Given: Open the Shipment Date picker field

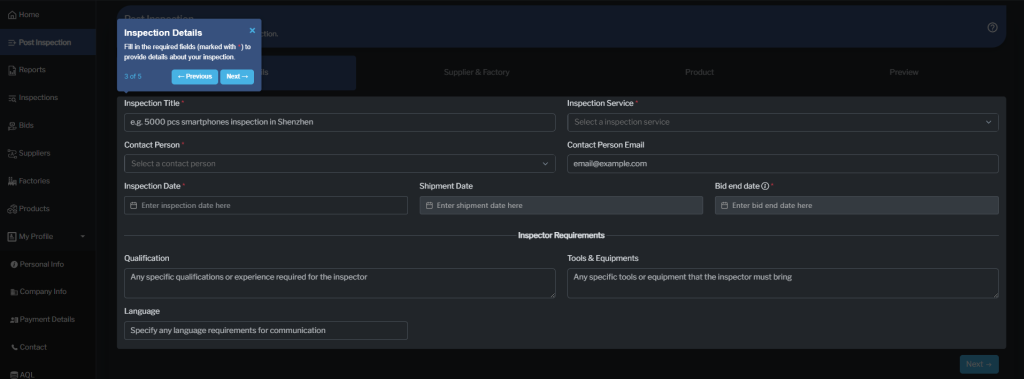Looking at the screenshot, I should pyautogui.click(x=561, y=205).
